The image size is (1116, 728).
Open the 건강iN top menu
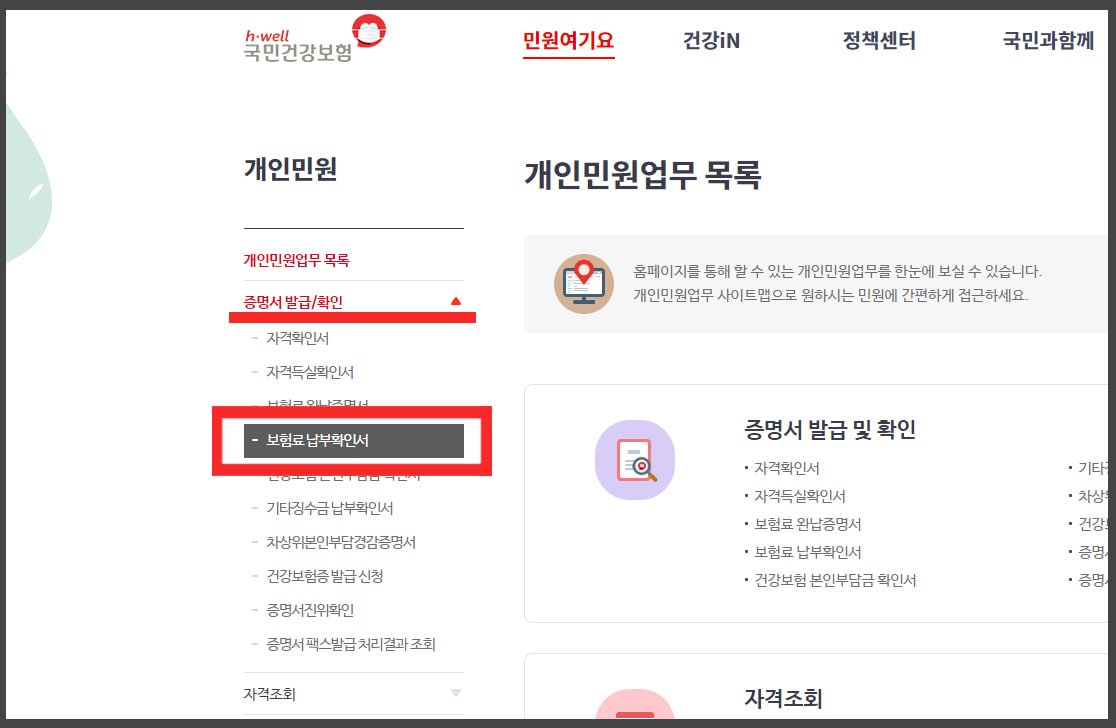[711, 41]
